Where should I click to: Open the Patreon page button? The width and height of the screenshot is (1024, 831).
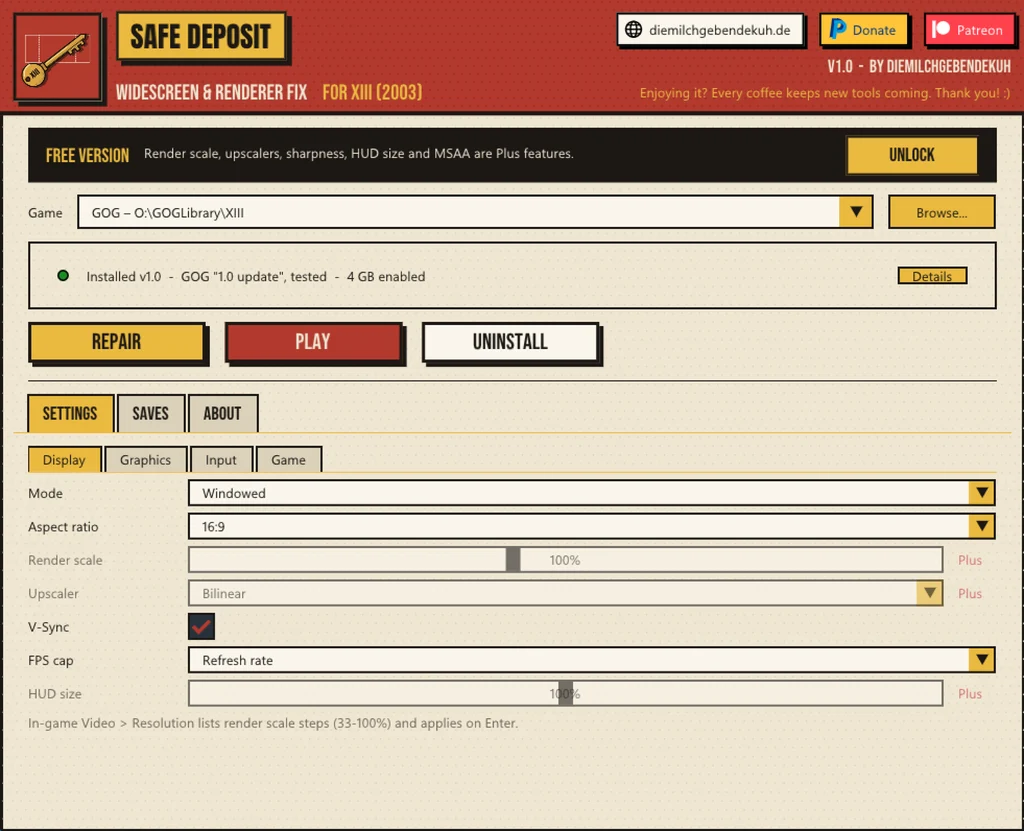[969, 30]
